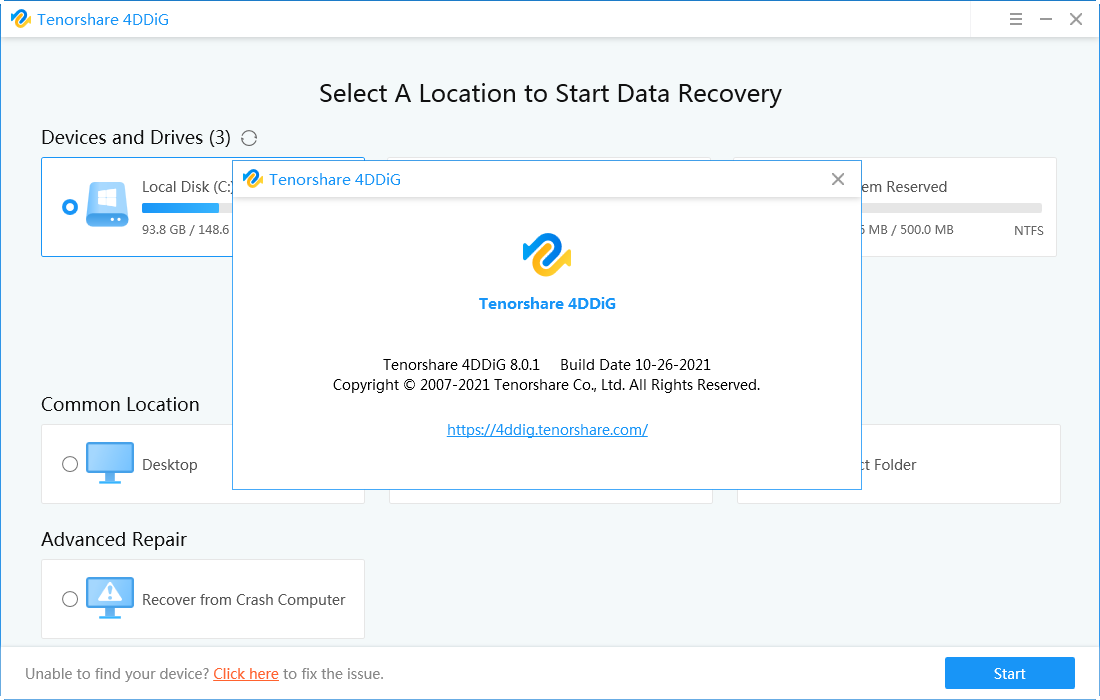Close the About dialog

pos(838,179)
